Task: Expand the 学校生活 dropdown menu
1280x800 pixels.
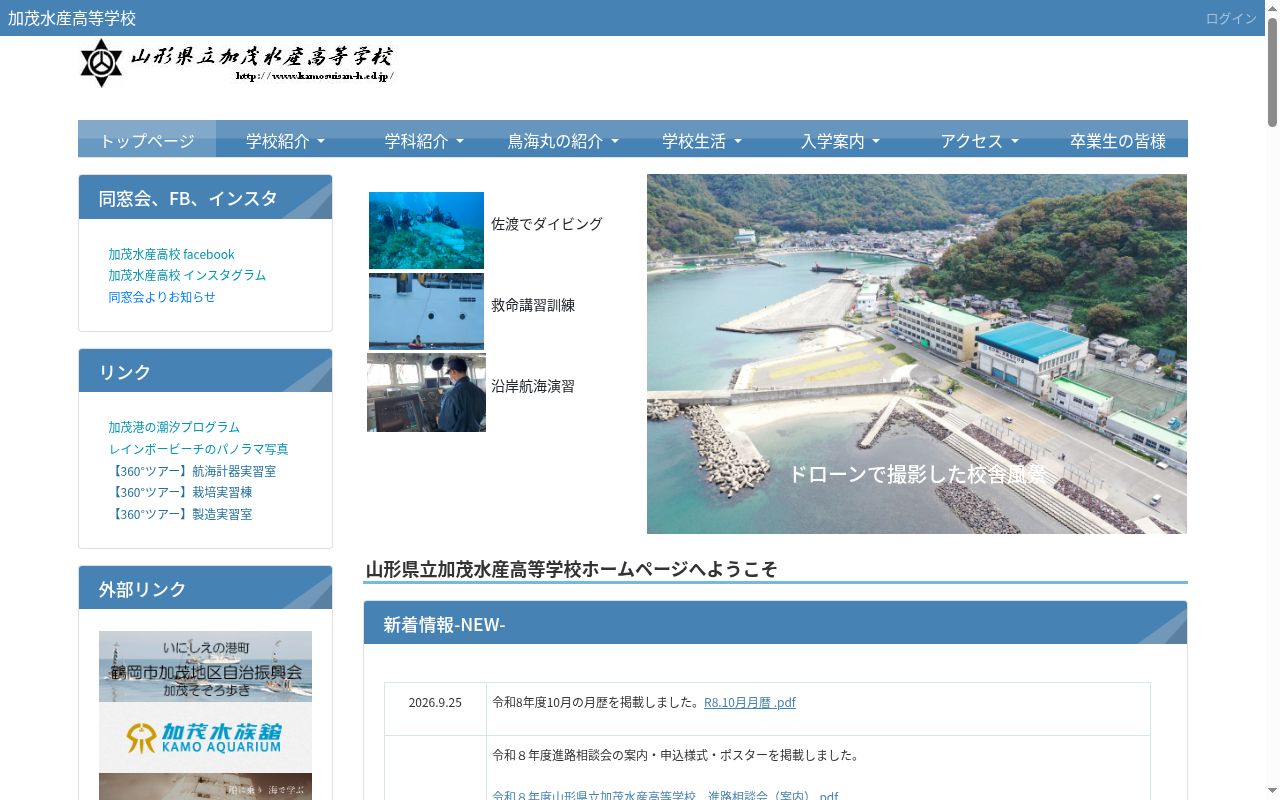Action: 702,140
